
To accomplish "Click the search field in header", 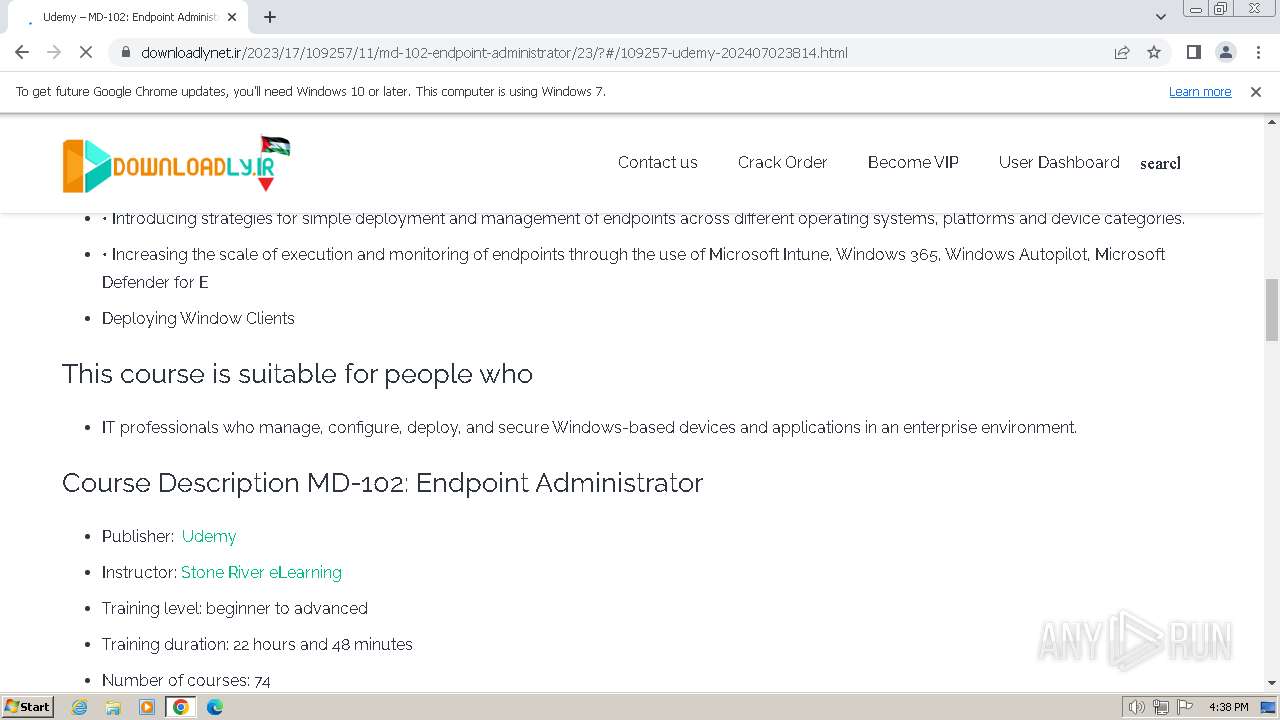I will [1160, 163].
